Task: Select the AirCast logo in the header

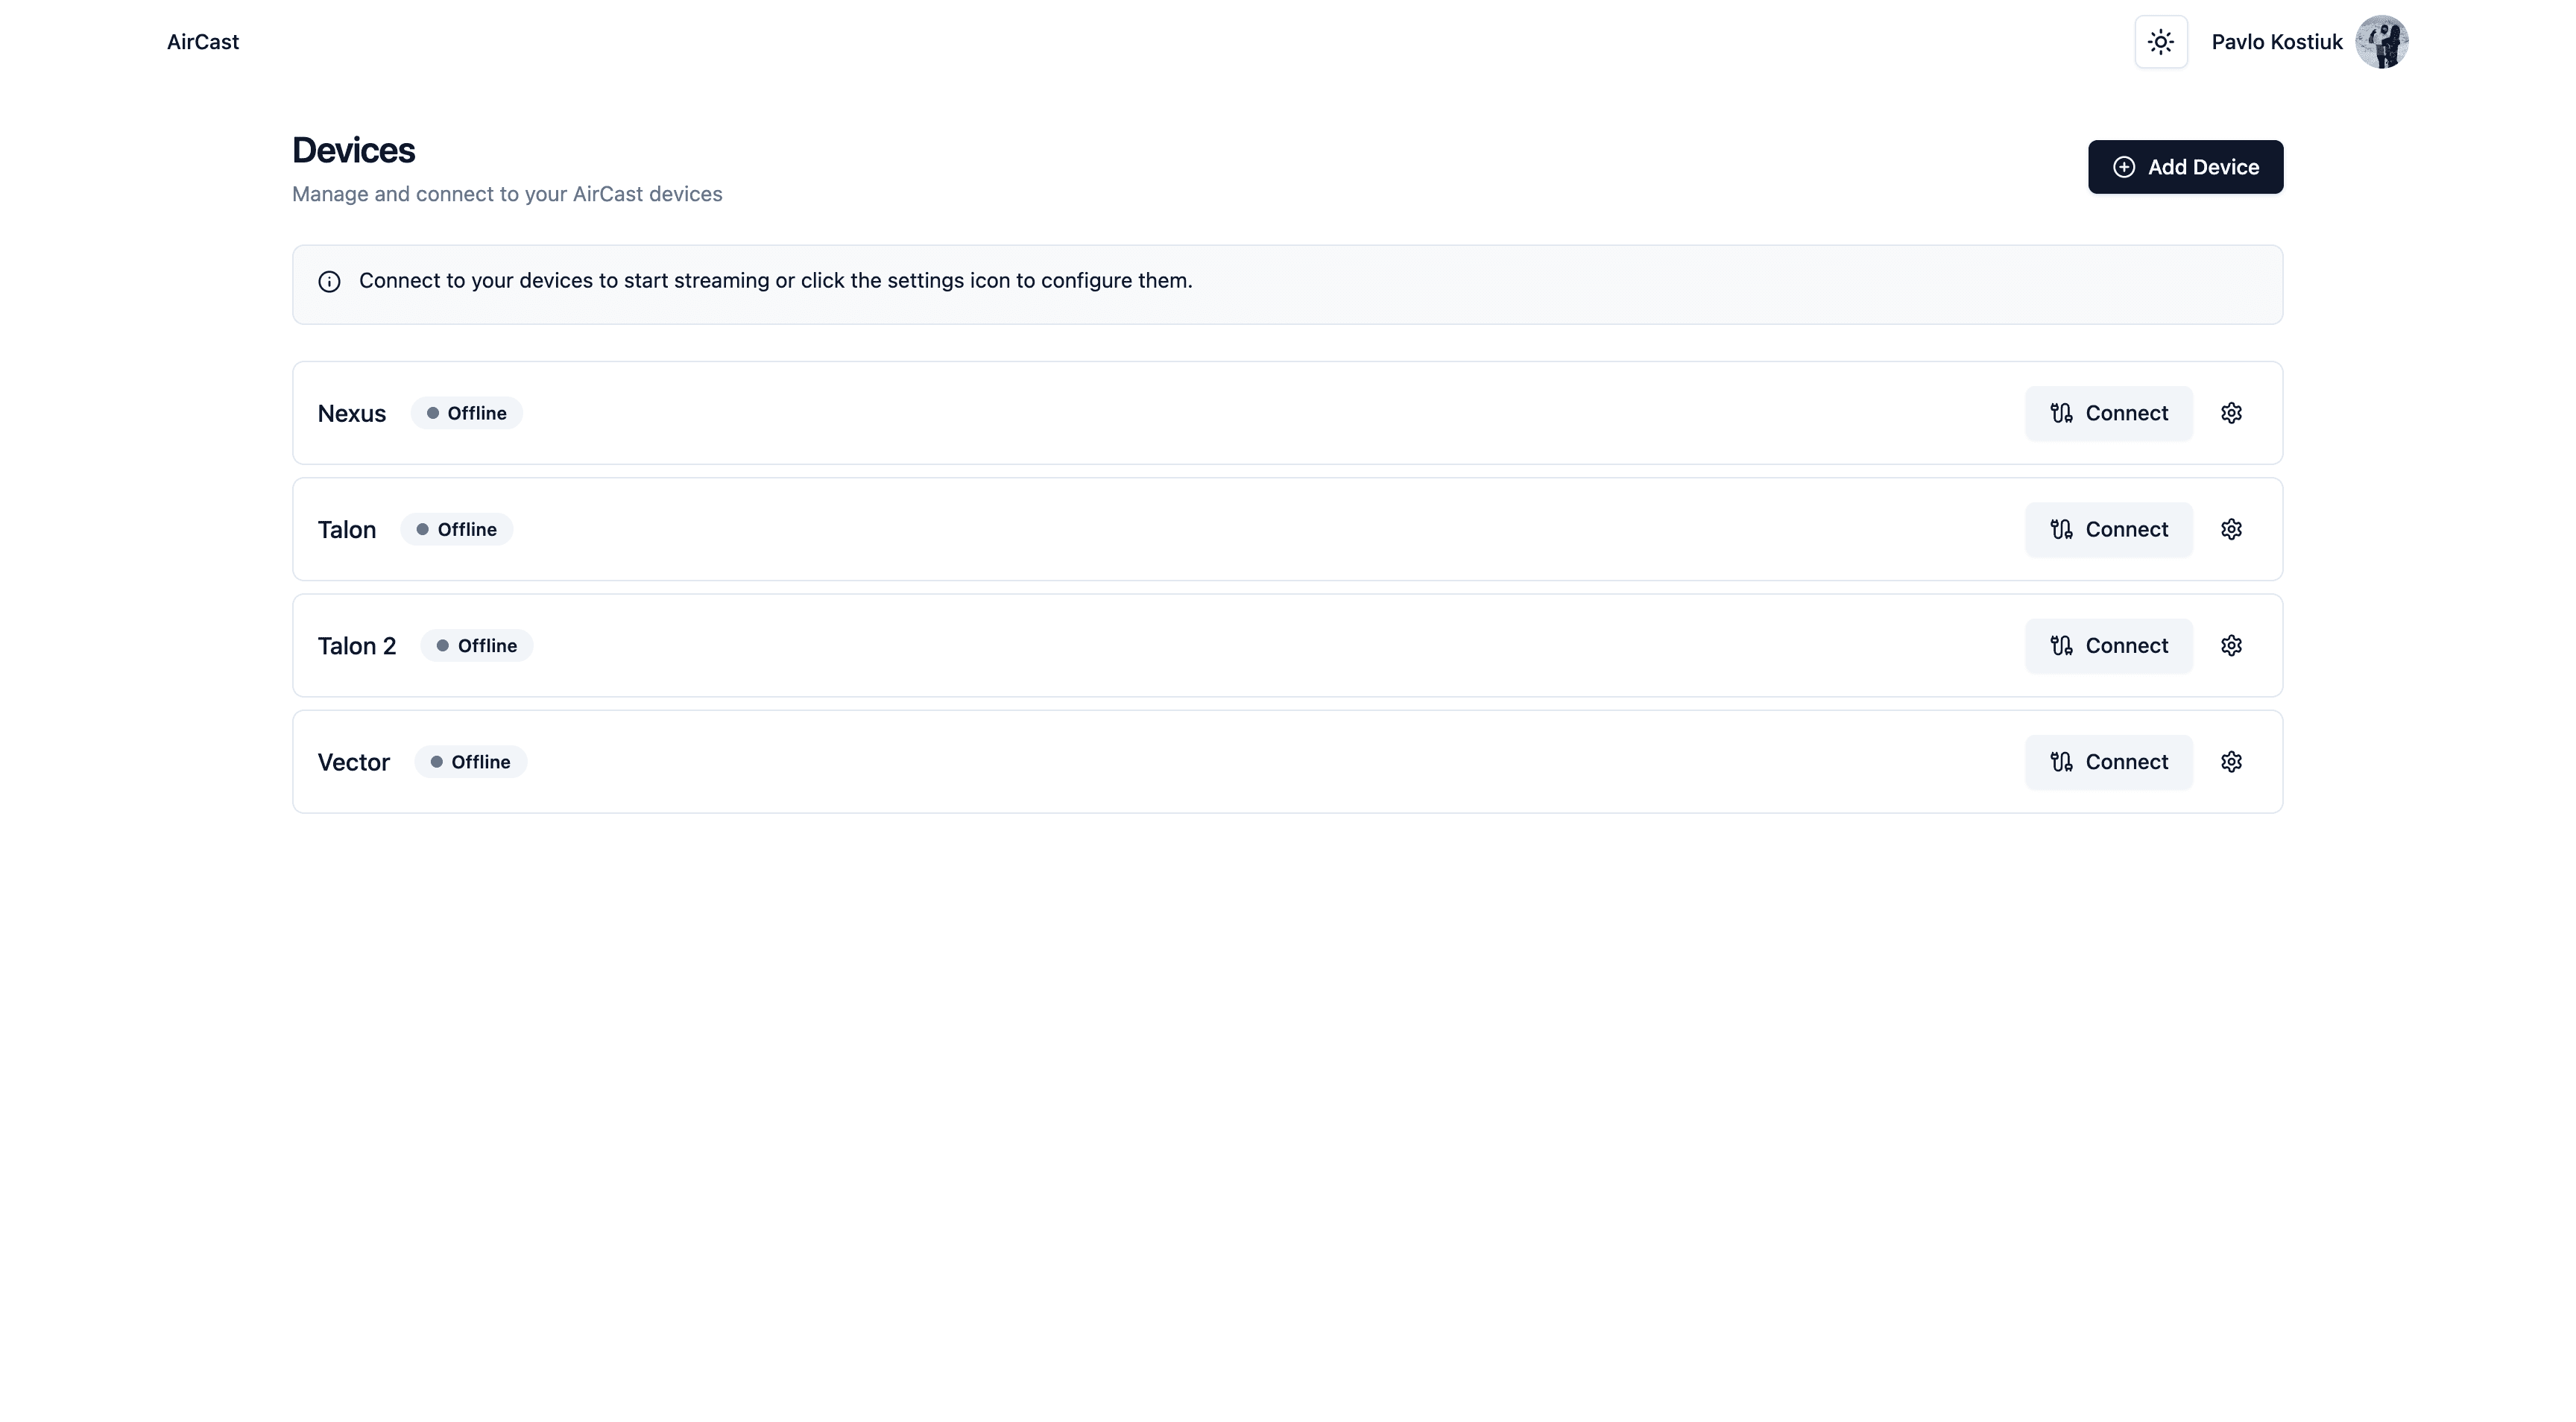Action: pos(202,41)
